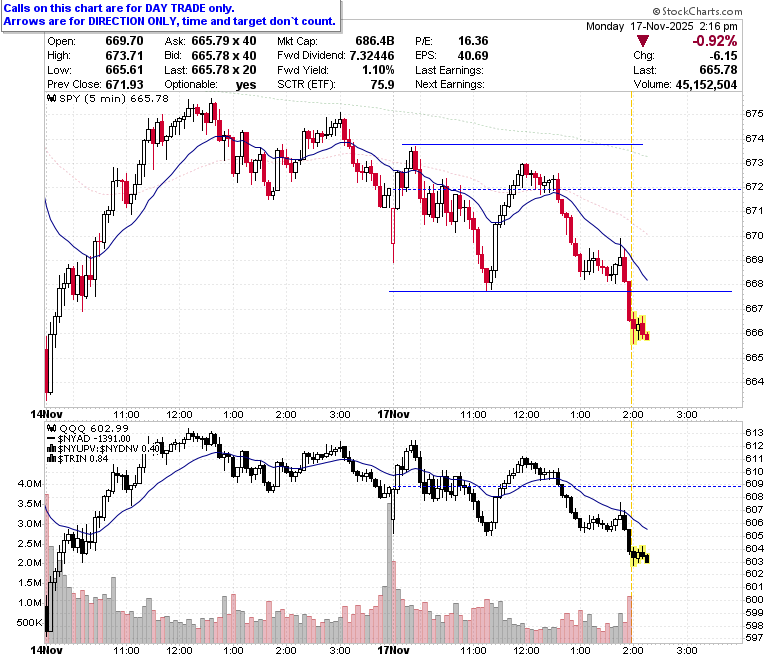Screen dimensions: 780x659
Task: Click the Optionable yes value
Action: coord(246,85)
